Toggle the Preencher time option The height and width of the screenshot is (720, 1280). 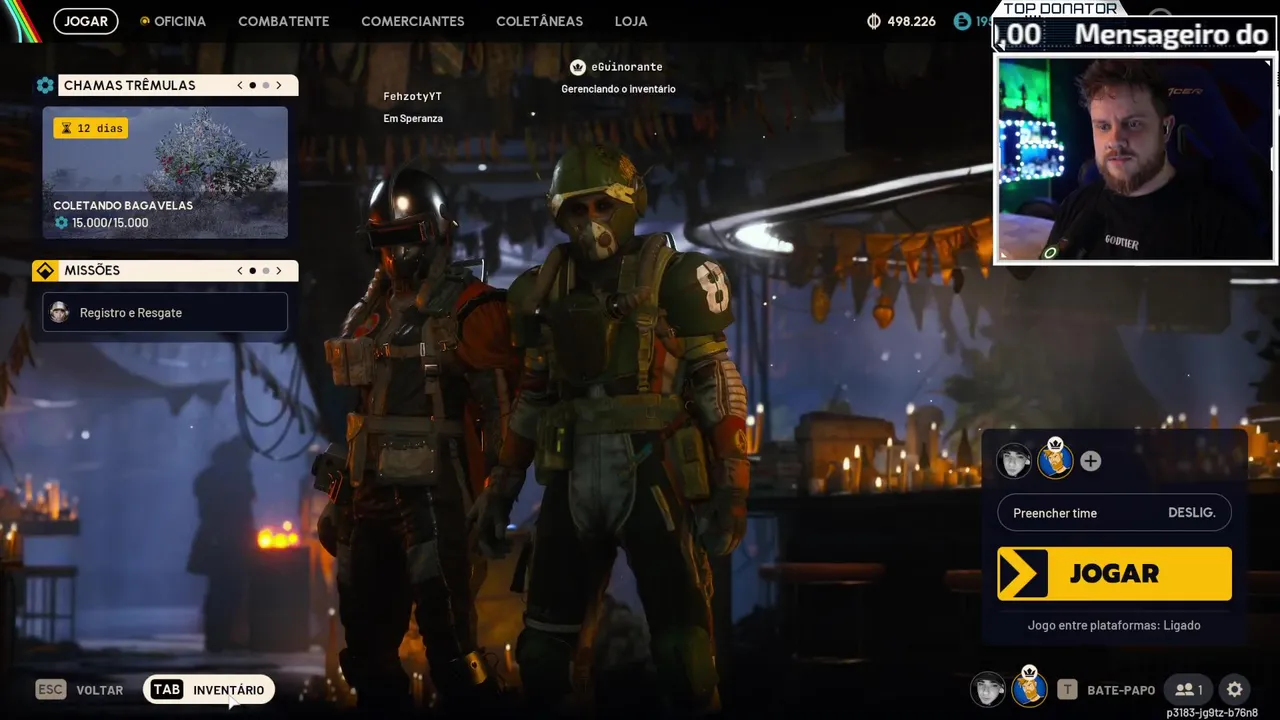(x=1114, y=513)
